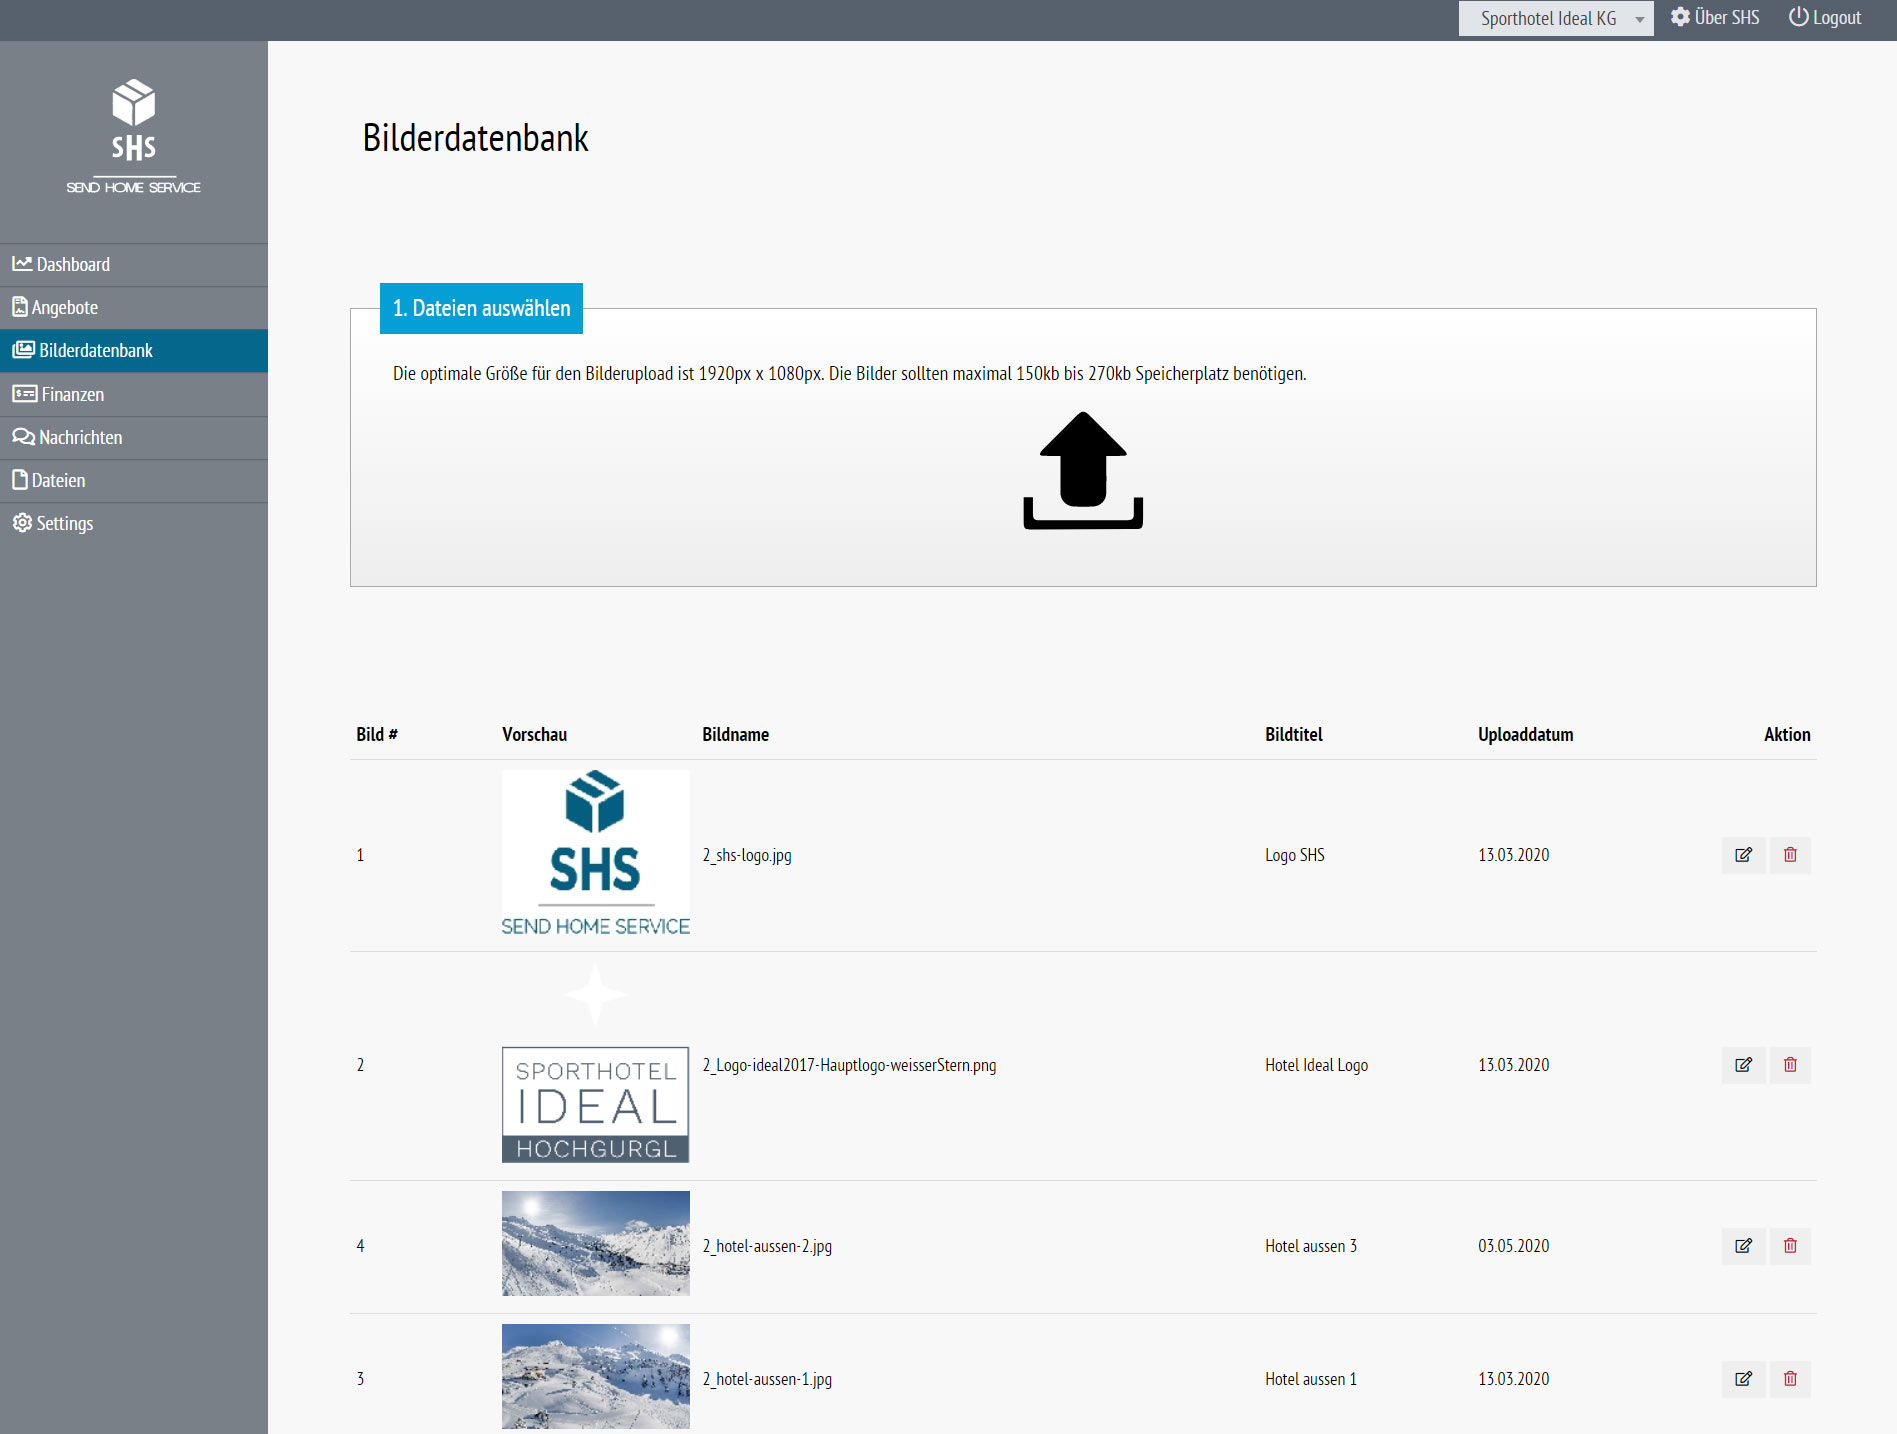1897x1434 pixels.
Task: Click the file name 2_shs-logo.jpg
Action: [x=747, y=855]
